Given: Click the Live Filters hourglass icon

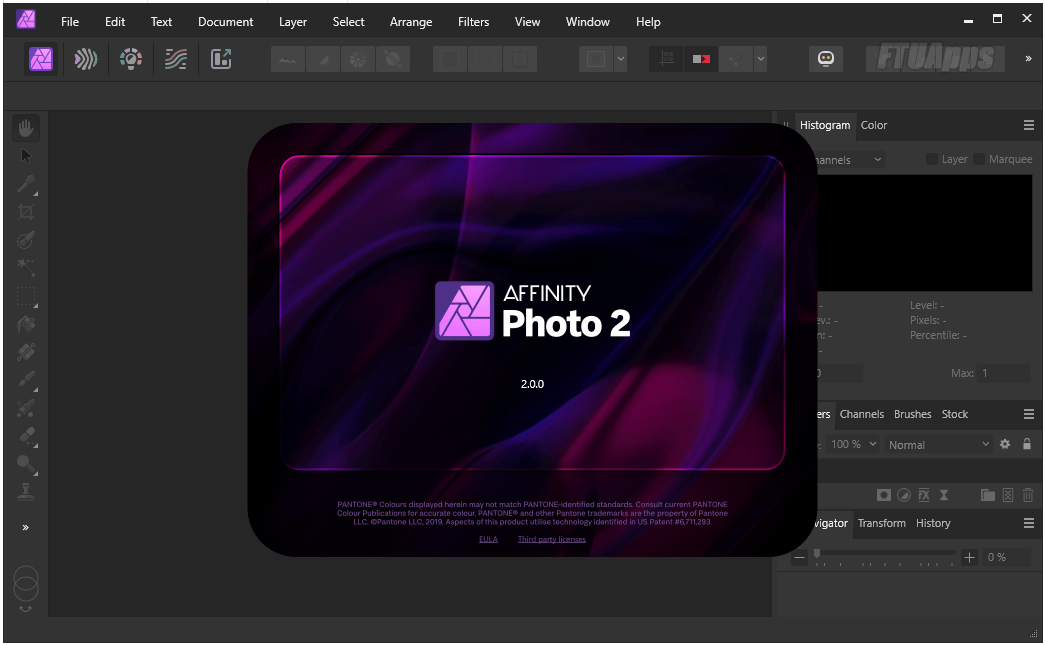Looking at the screenshot, I should tap(944, 495).
